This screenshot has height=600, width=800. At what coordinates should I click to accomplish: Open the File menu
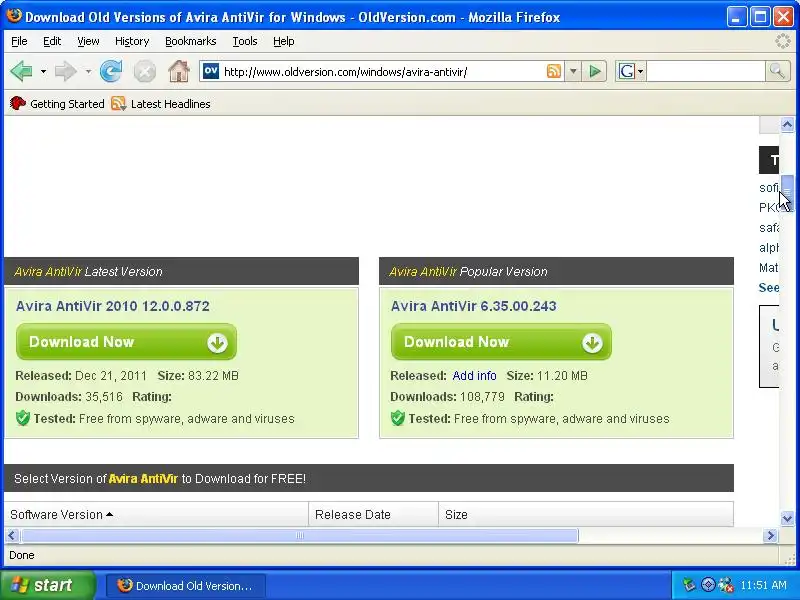point(19,41)
